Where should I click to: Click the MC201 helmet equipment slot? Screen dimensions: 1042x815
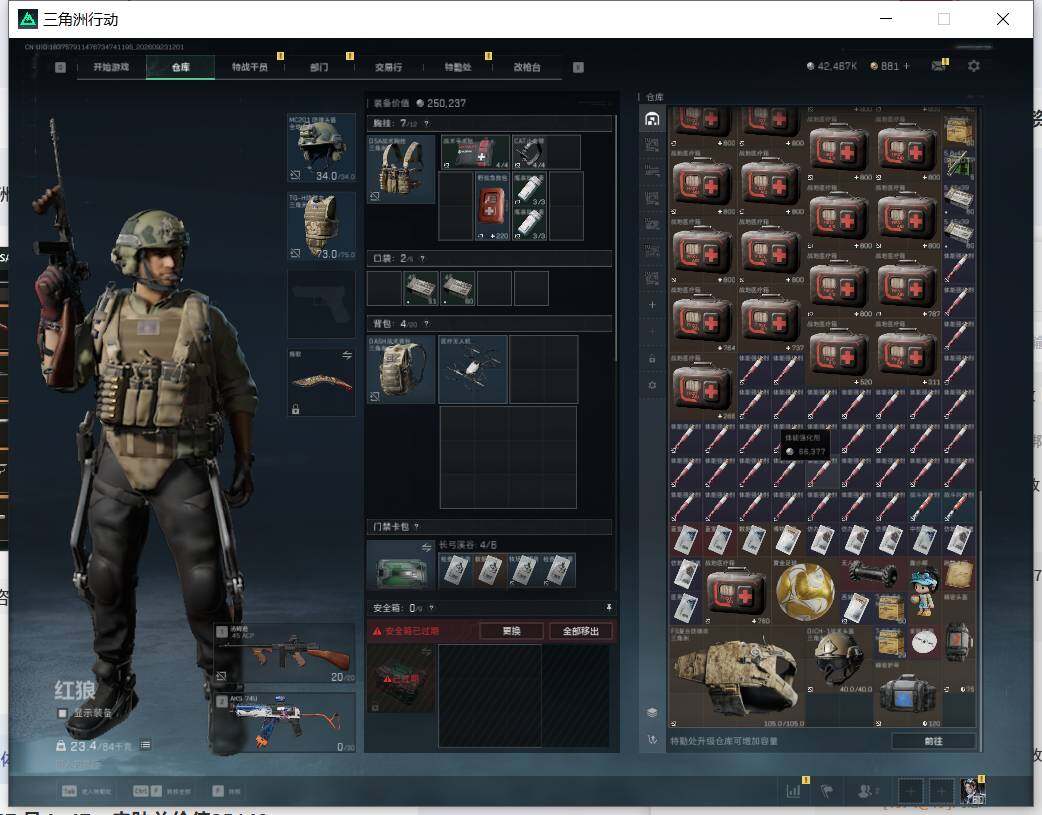click(321, 148)
